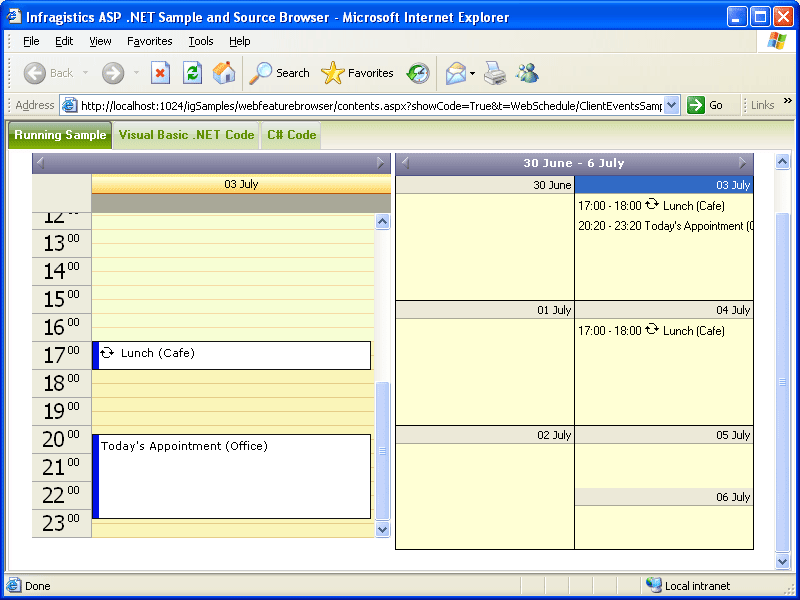Image resolution: width=800 pixels, height=600 pixels.
Task: Print the current page
Action: coord(494,72)
